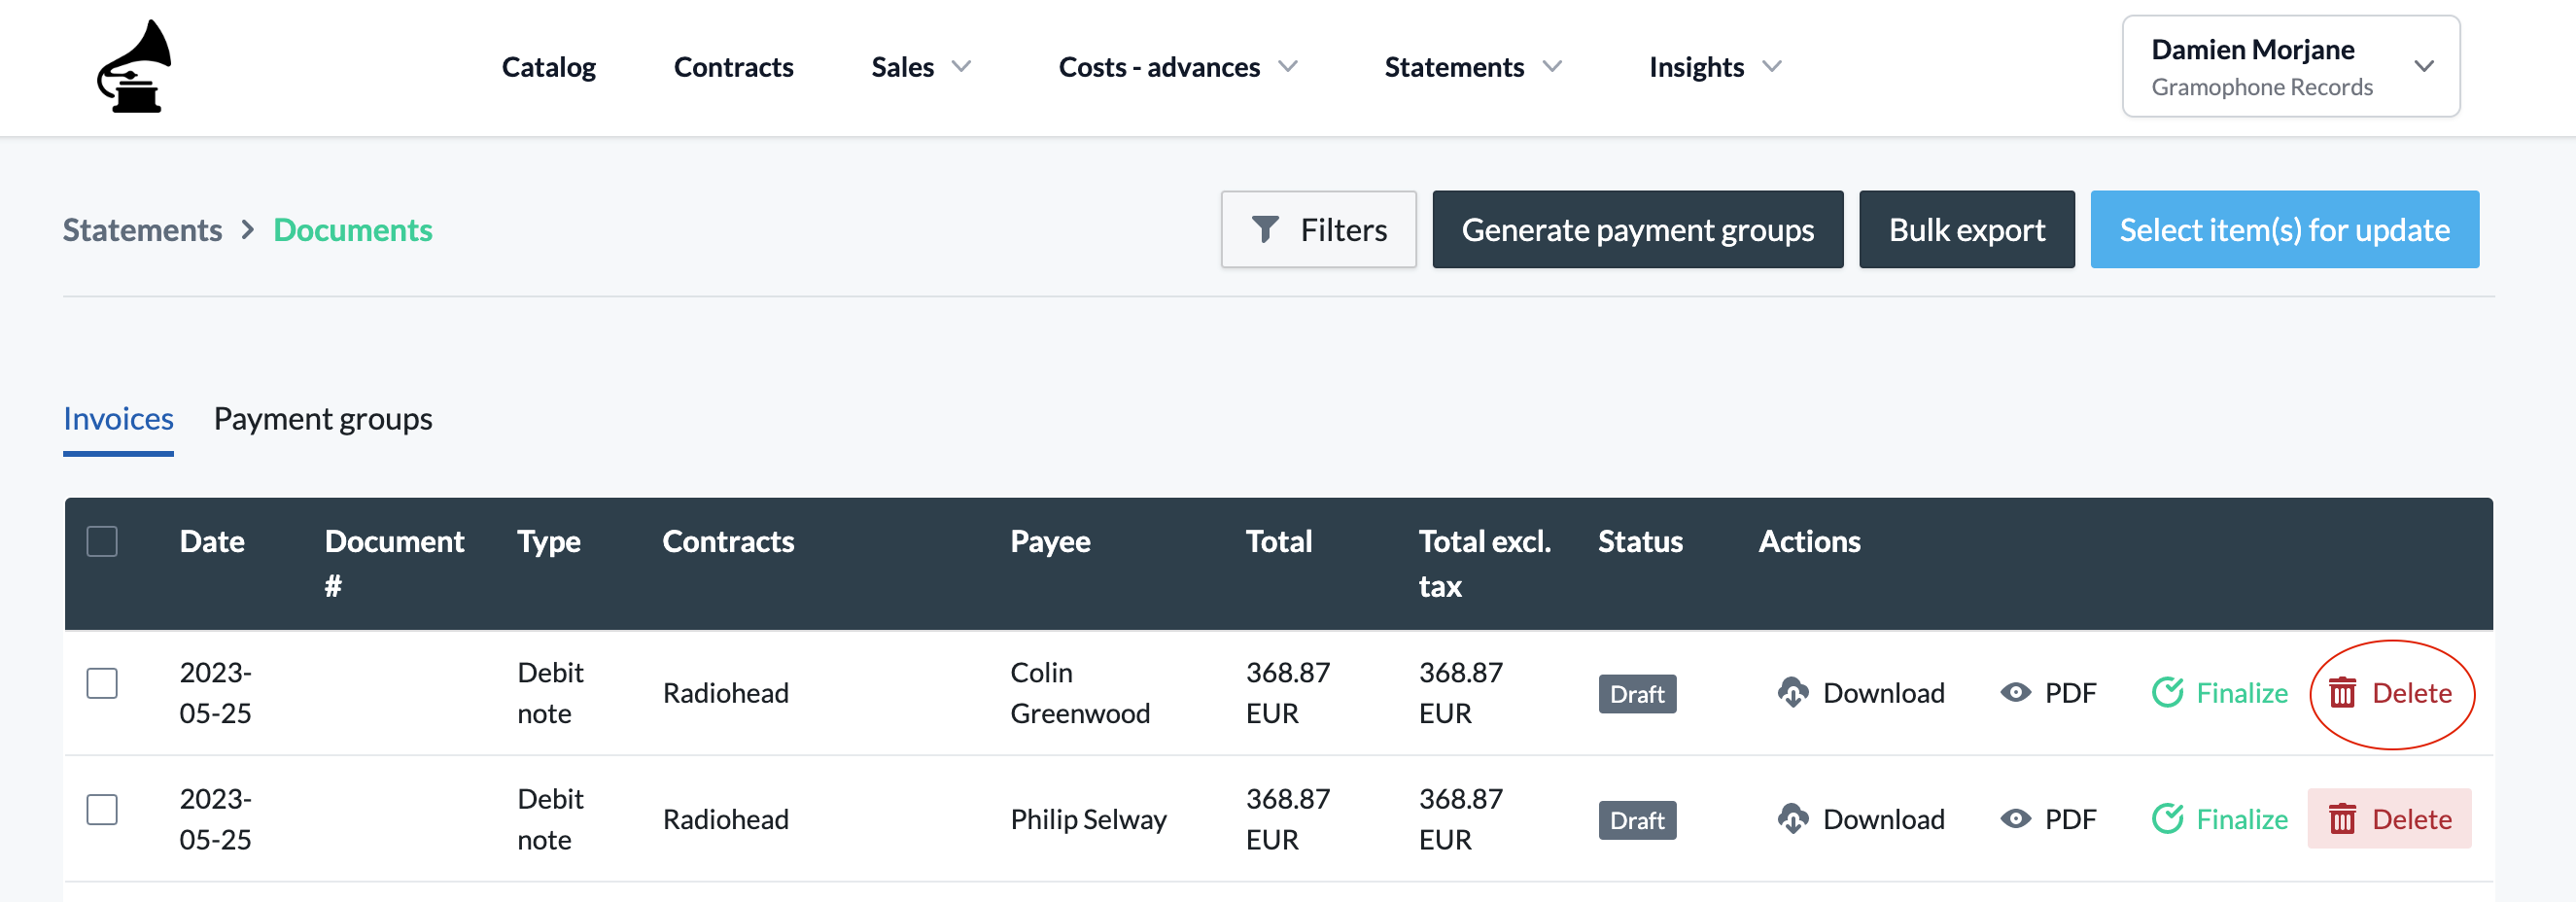Click the PDF label for Philip Selway
2576x902 pixels.
point(2070,819)
